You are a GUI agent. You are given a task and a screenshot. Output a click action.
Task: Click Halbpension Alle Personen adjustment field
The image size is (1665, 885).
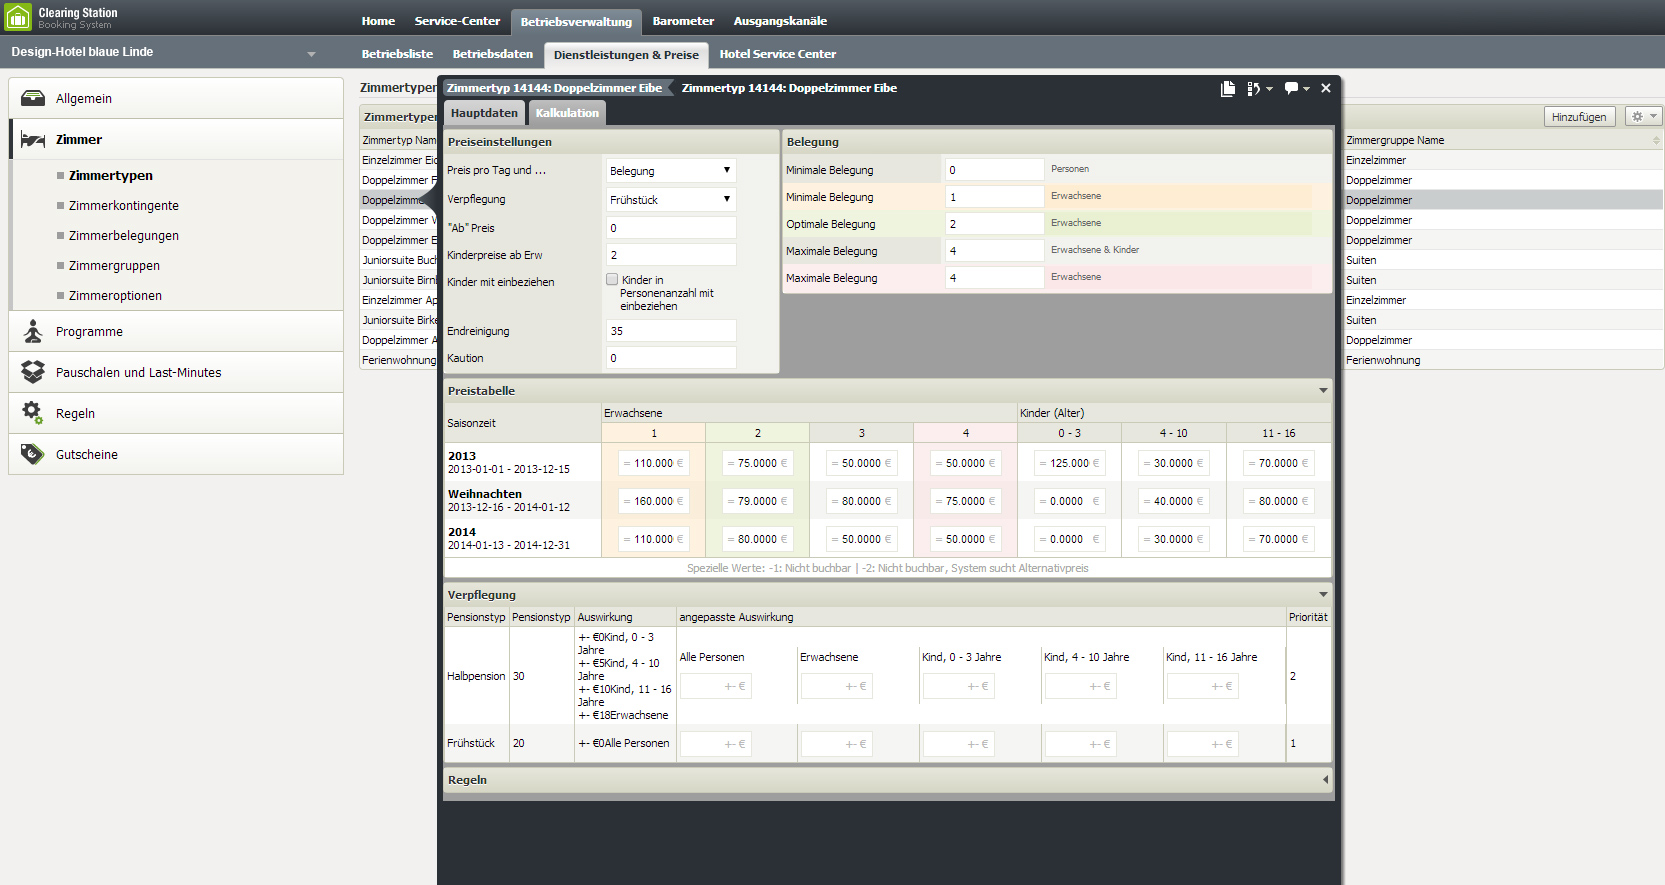tap(715, 686)
